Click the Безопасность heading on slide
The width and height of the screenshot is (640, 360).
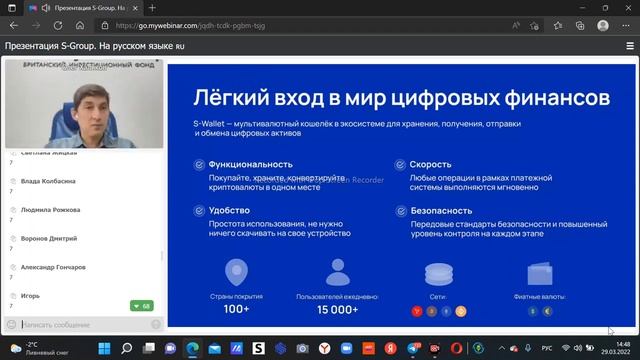tap(441, 211)
